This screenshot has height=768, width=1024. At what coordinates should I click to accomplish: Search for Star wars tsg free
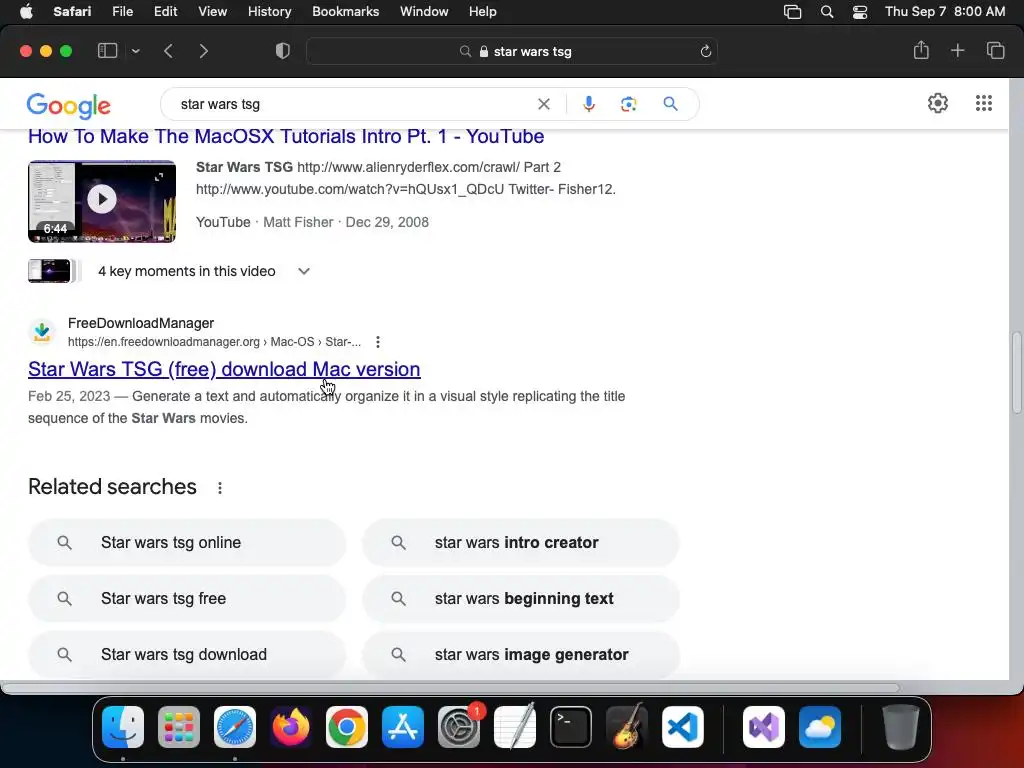point(187,599)
